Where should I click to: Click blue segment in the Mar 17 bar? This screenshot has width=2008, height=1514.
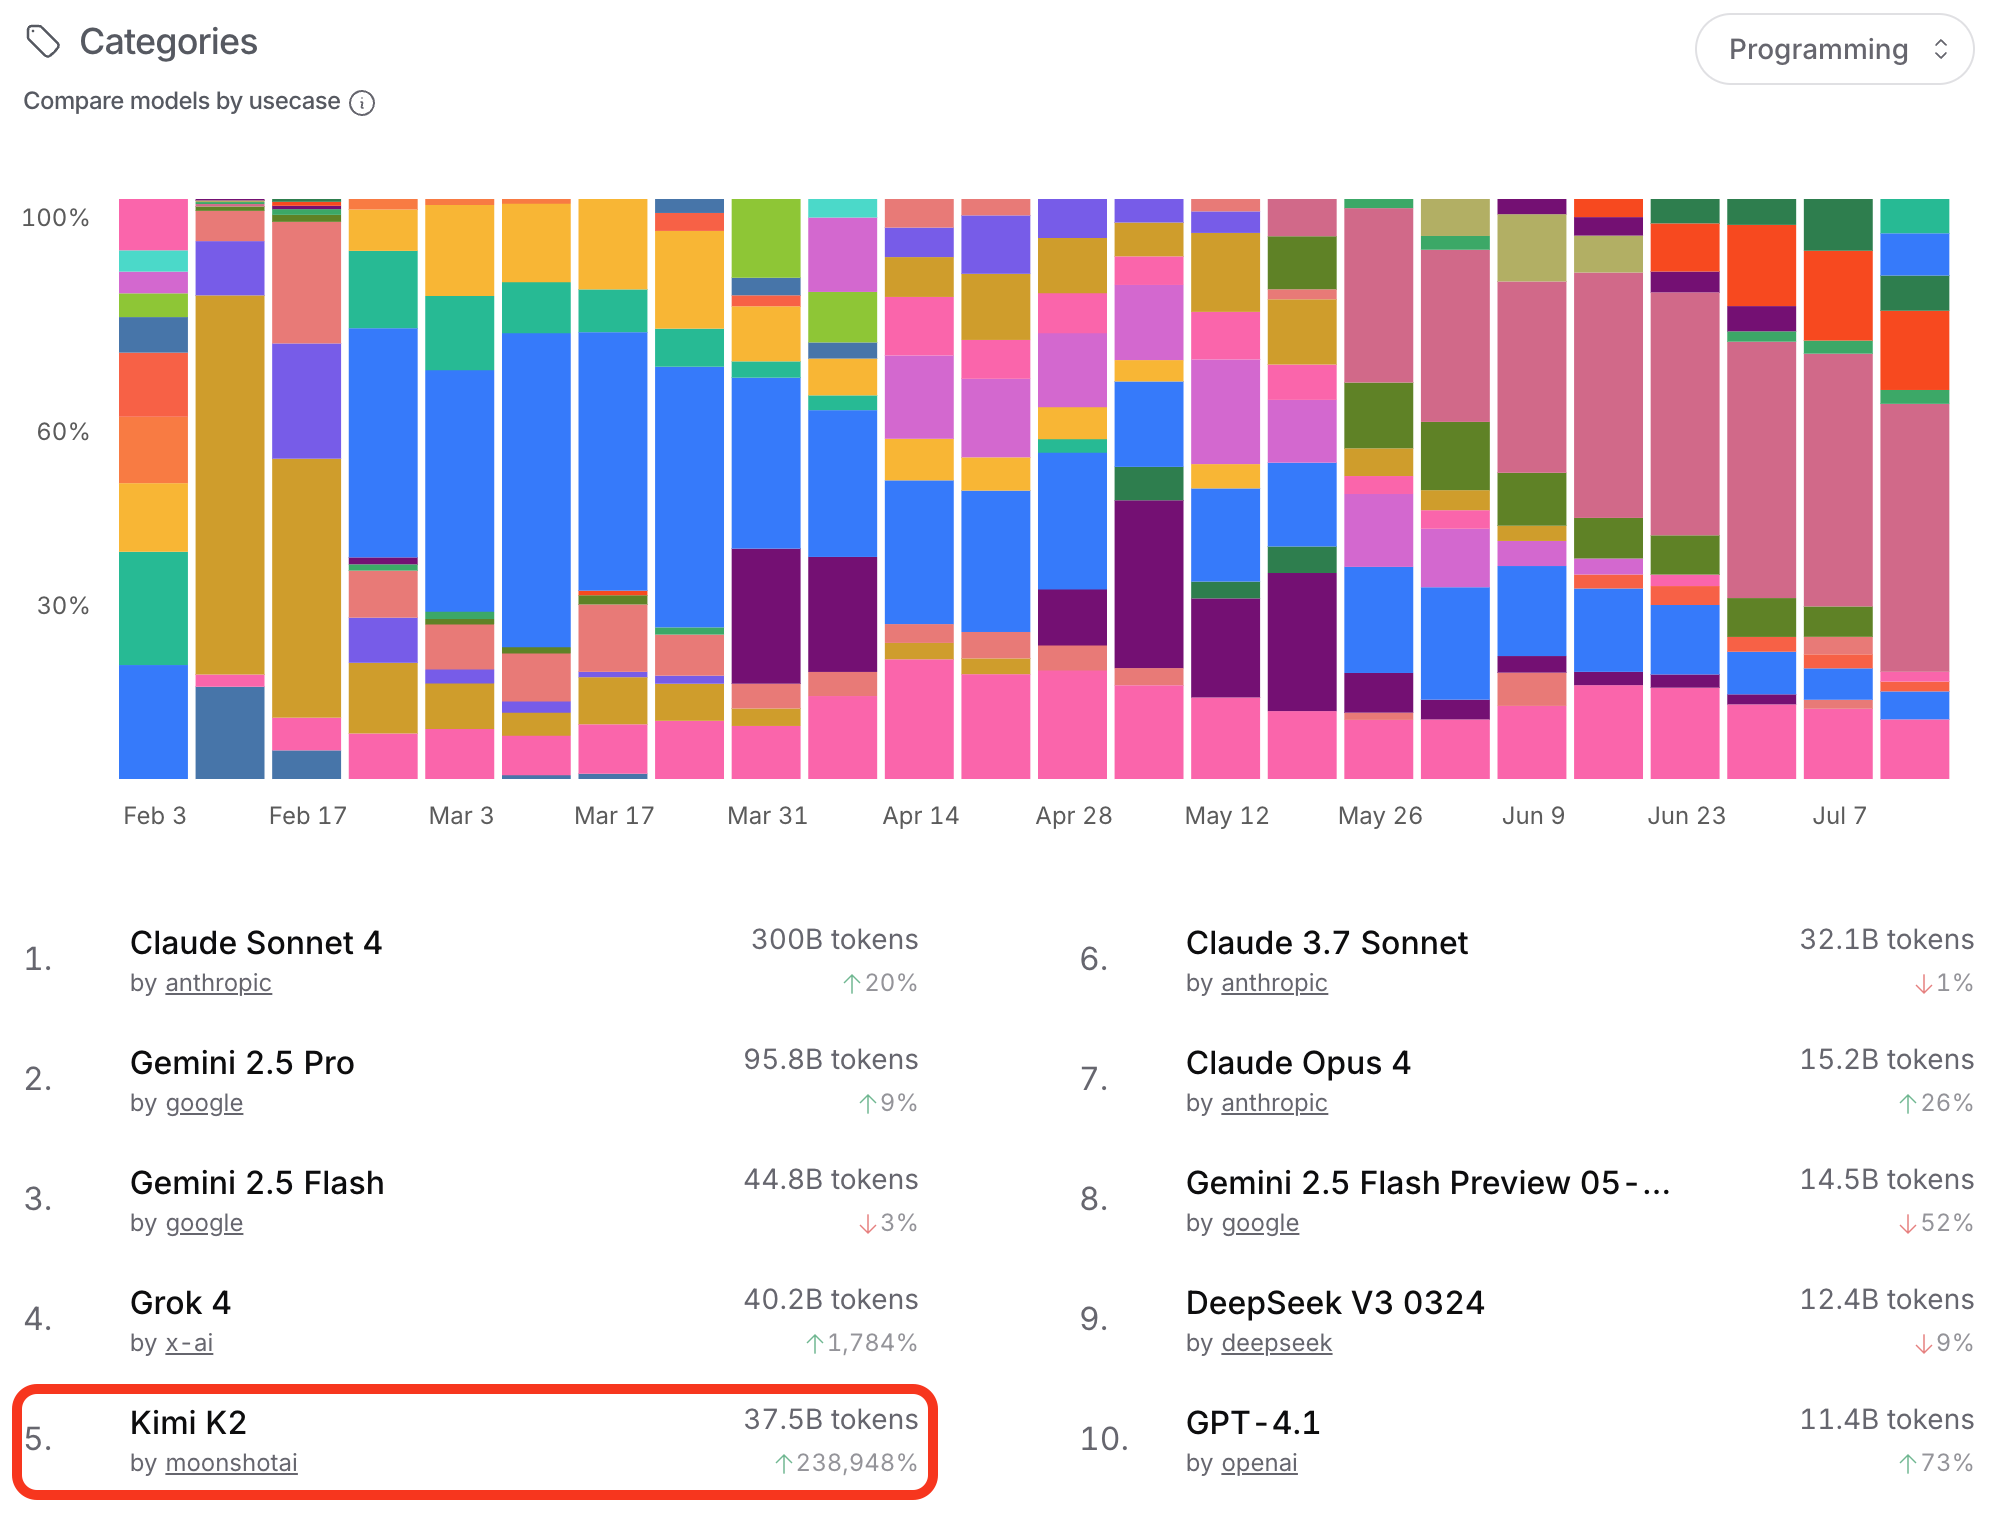coord(612,460)
